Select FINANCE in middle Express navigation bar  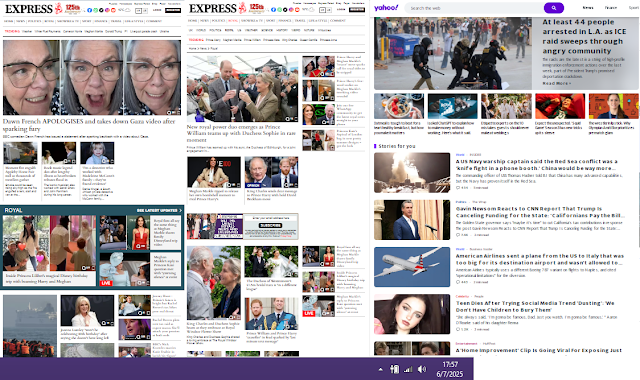tap(285, 20)
